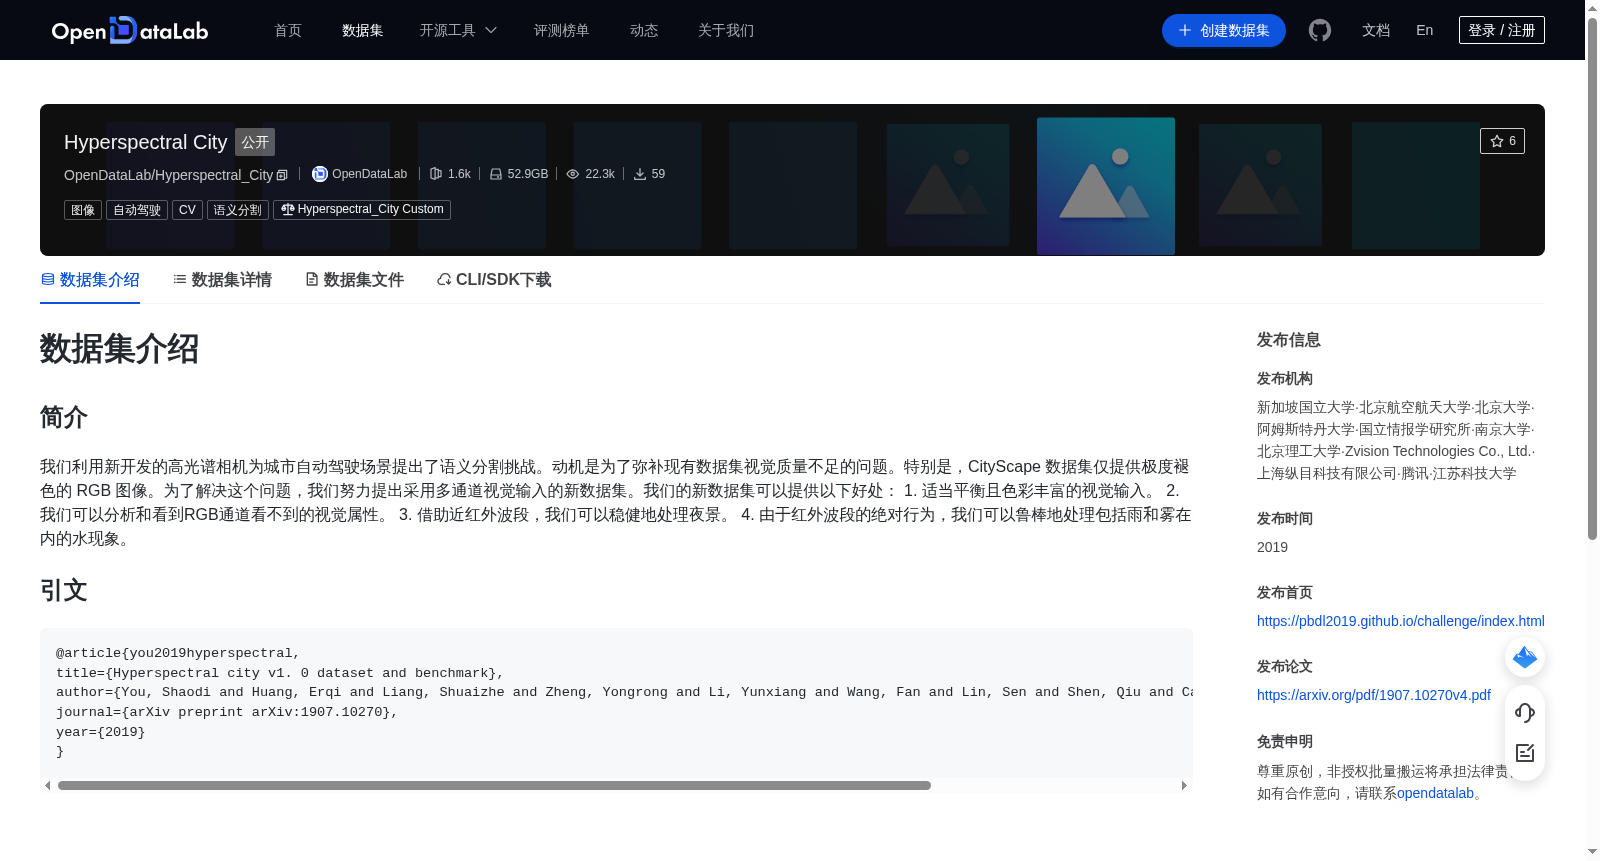This screenshot has width=1600, height=861.
Task: Go to 首页 in the navigation
Action: point(288,31)
